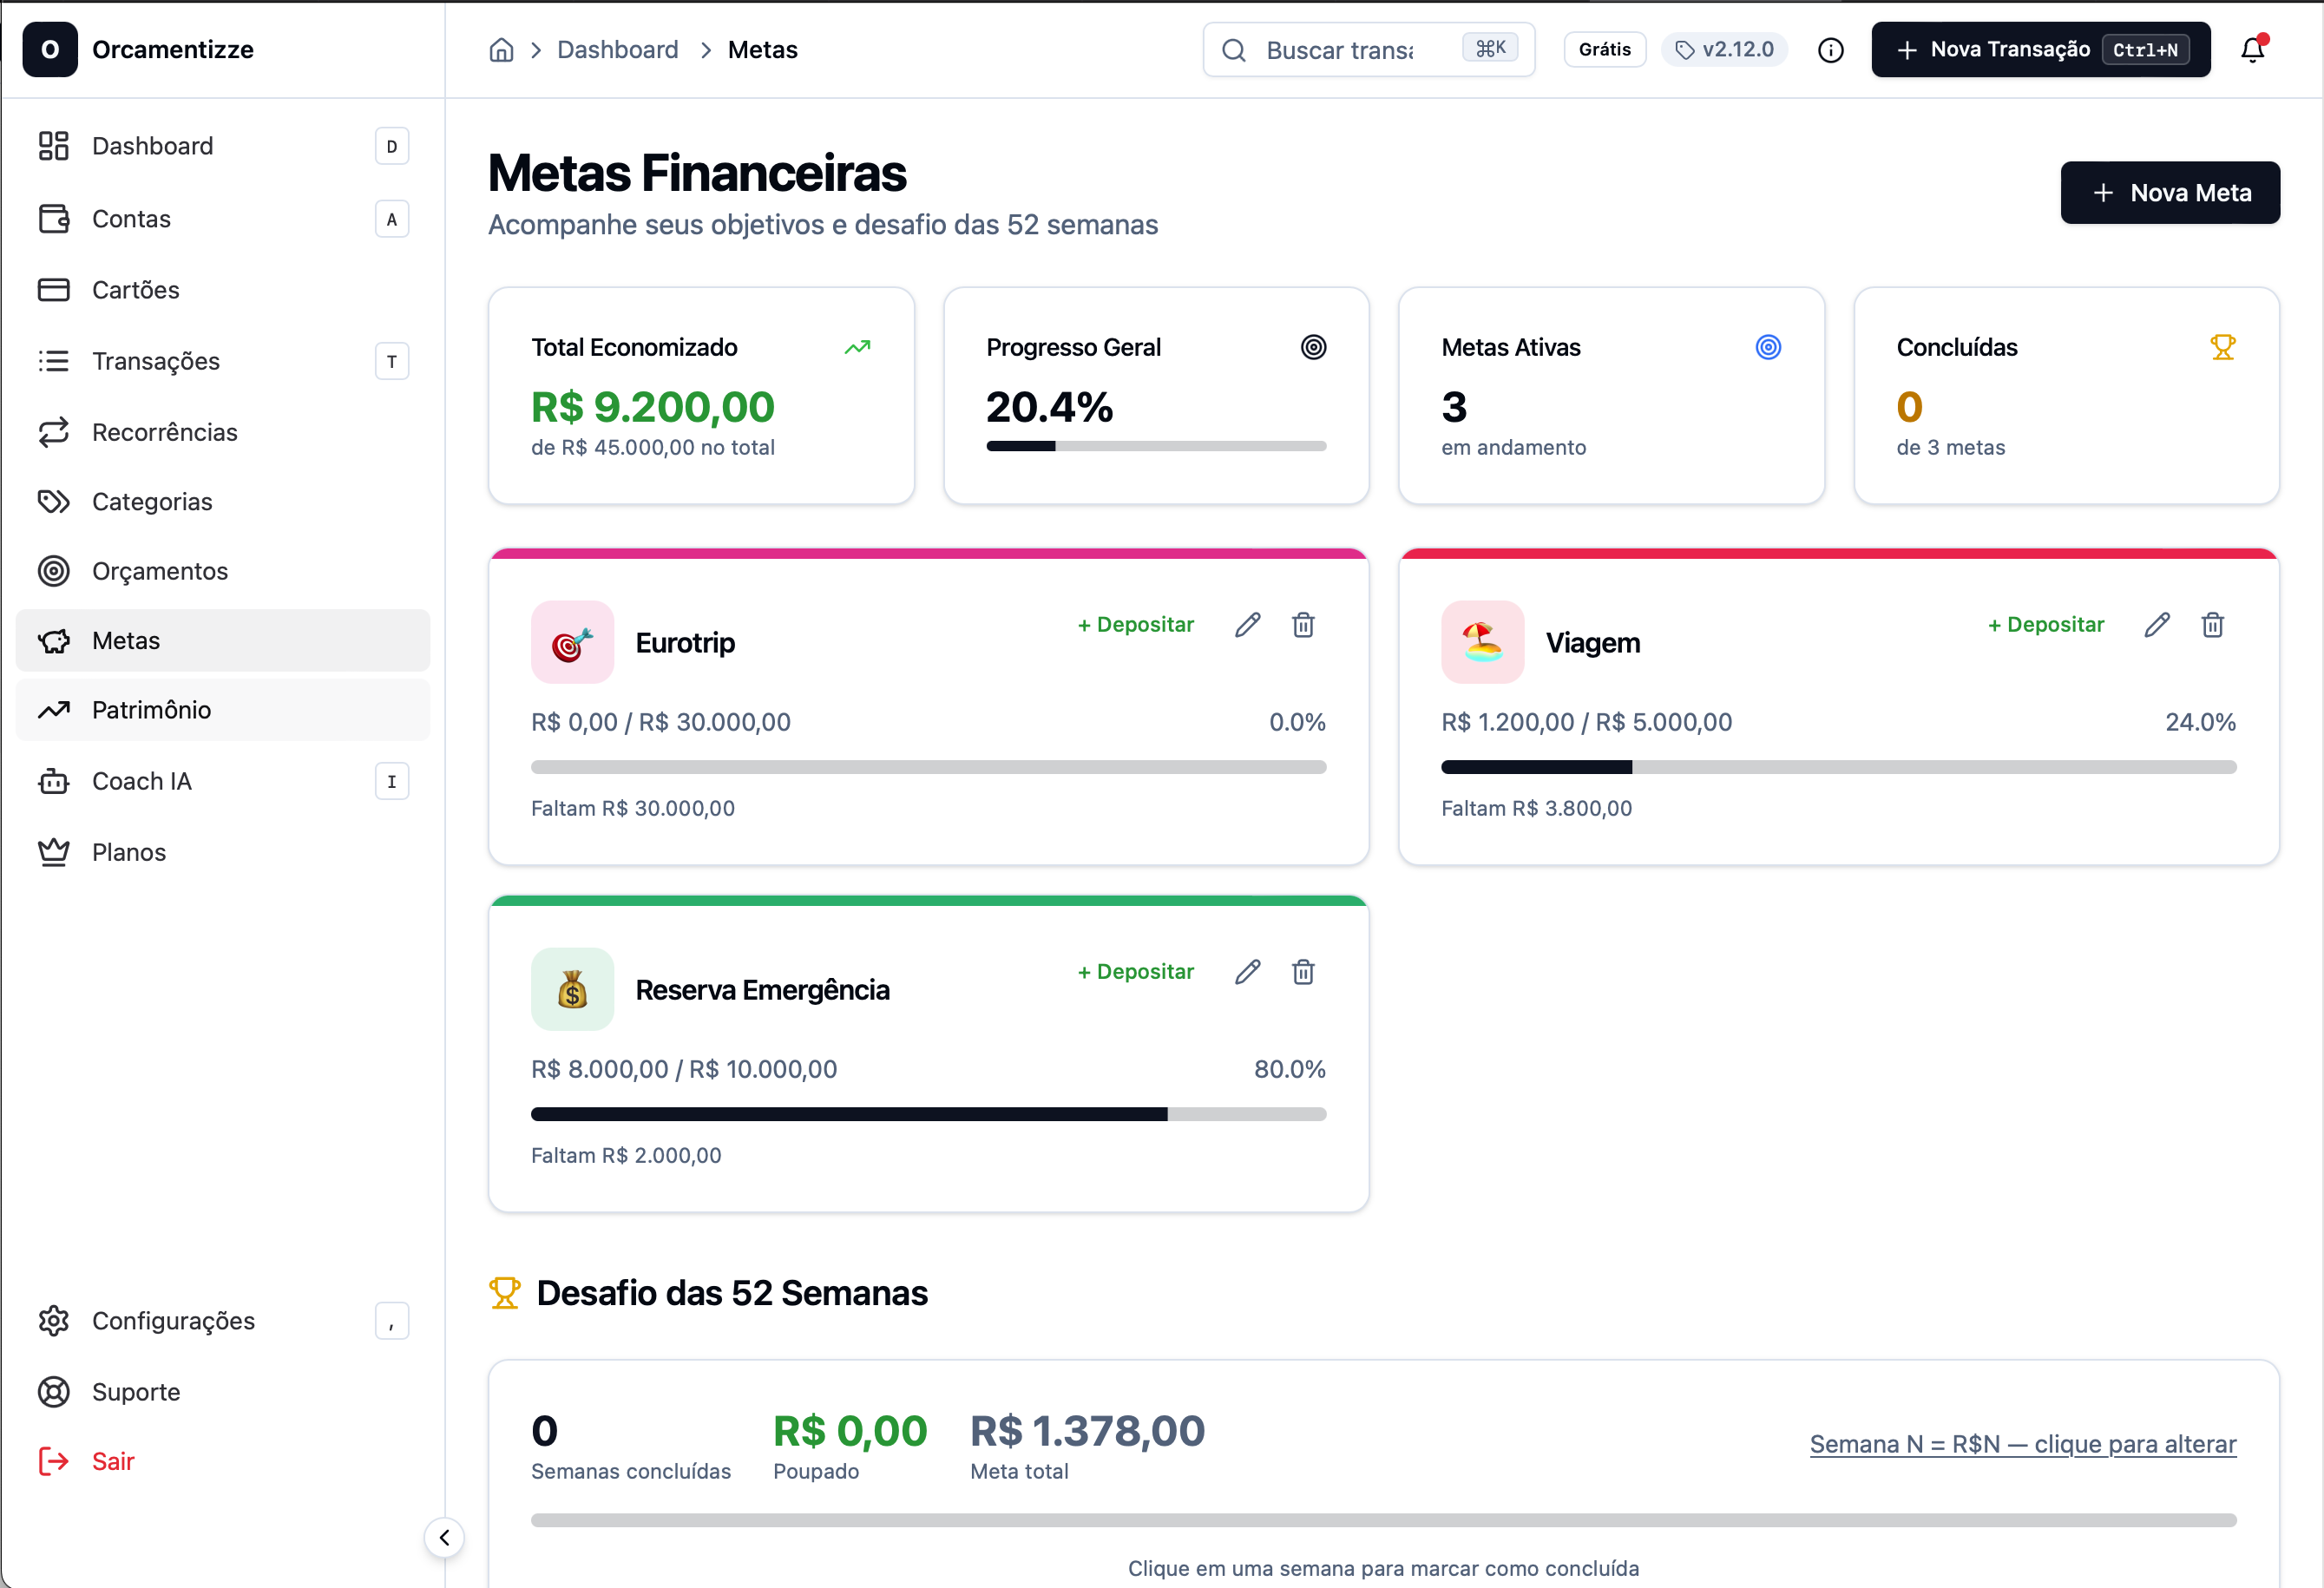Click the Dashboard breadcrumb link

pyautogui.click(x=617, y=50)
